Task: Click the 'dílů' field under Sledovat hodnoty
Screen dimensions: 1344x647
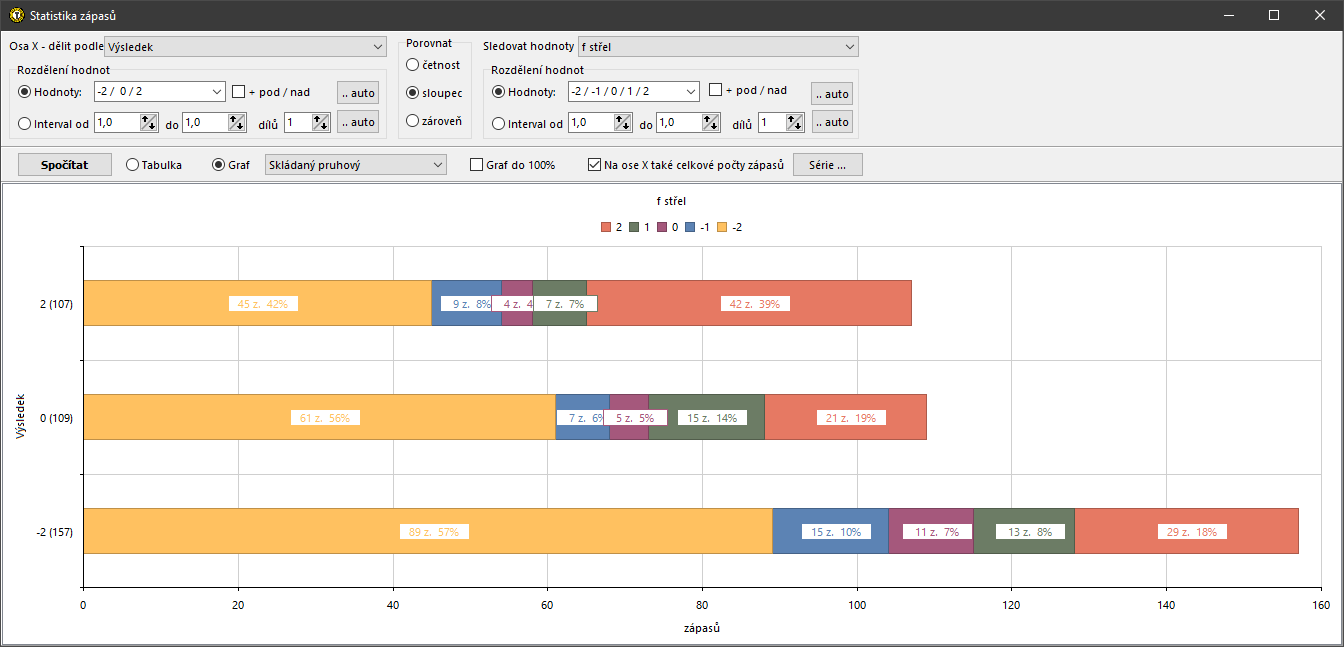Action: click(772, 123)
